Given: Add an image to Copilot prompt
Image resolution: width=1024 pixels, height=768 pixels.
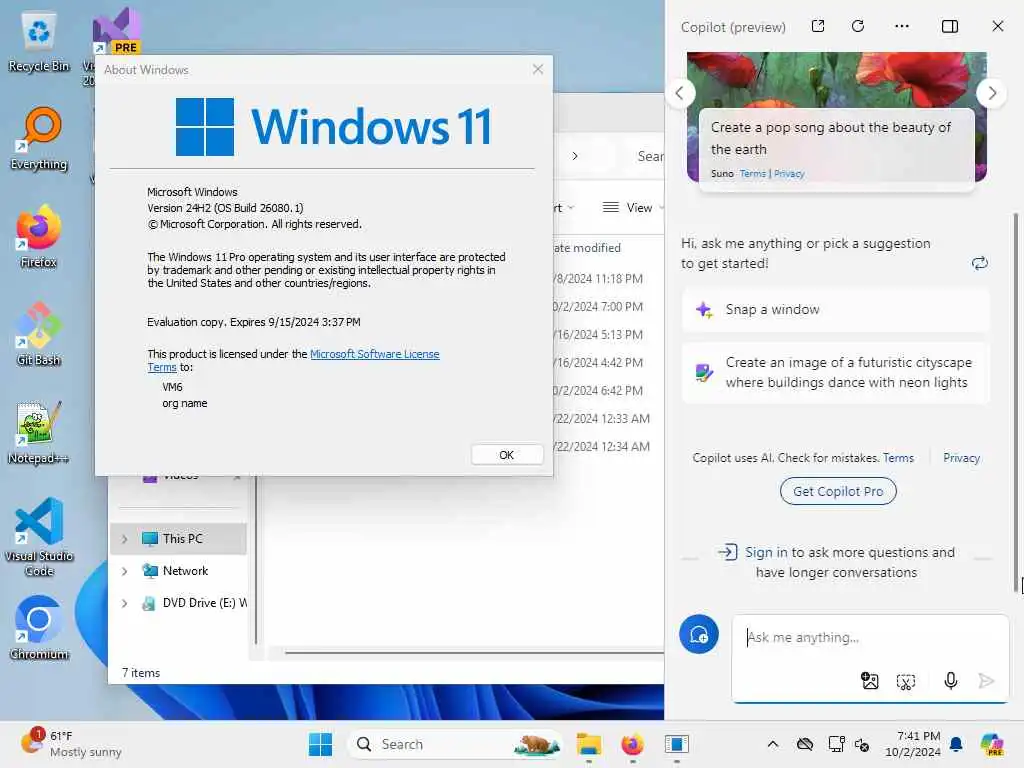Looking at the screenshot, I should point(869,681).
